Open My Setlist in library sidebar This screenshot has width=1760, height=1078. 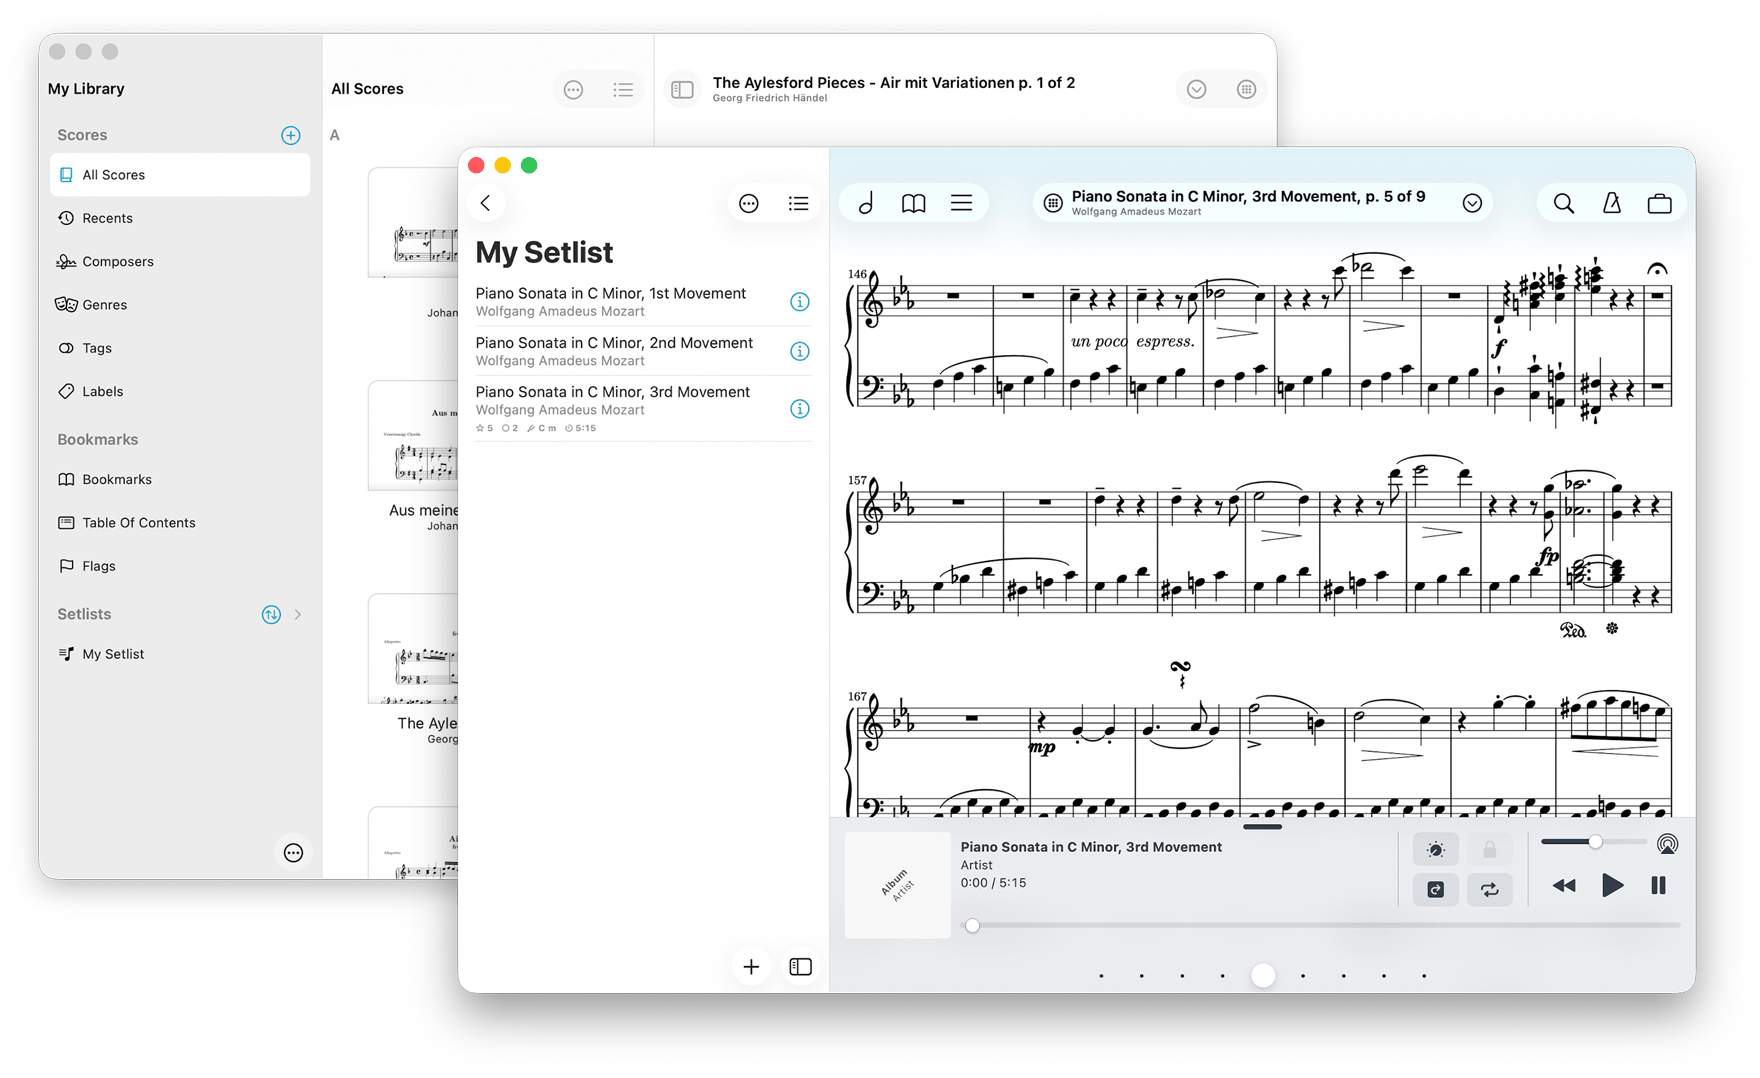tap(180, 654)
